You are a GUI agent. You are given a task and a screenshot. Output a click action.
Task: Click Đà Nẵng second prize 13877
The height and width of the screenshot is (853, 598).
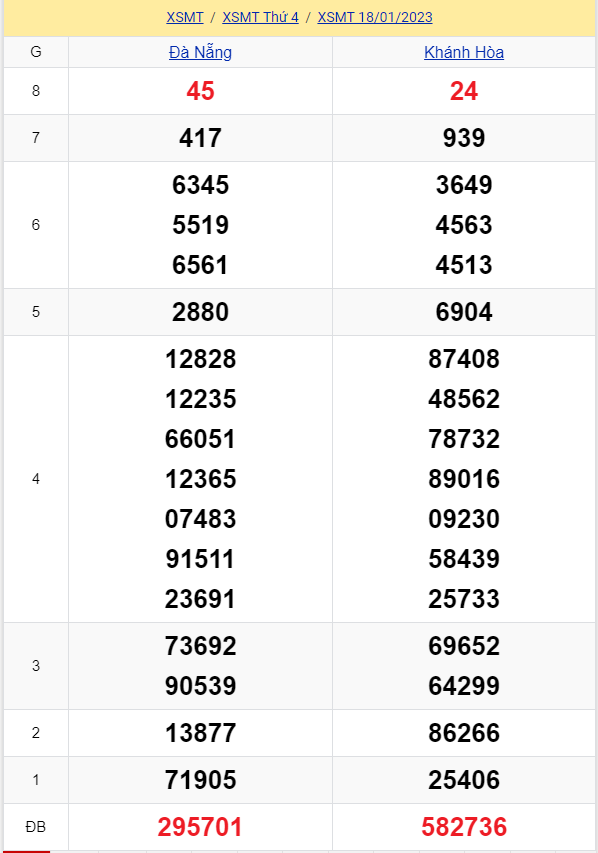point(200,733)
